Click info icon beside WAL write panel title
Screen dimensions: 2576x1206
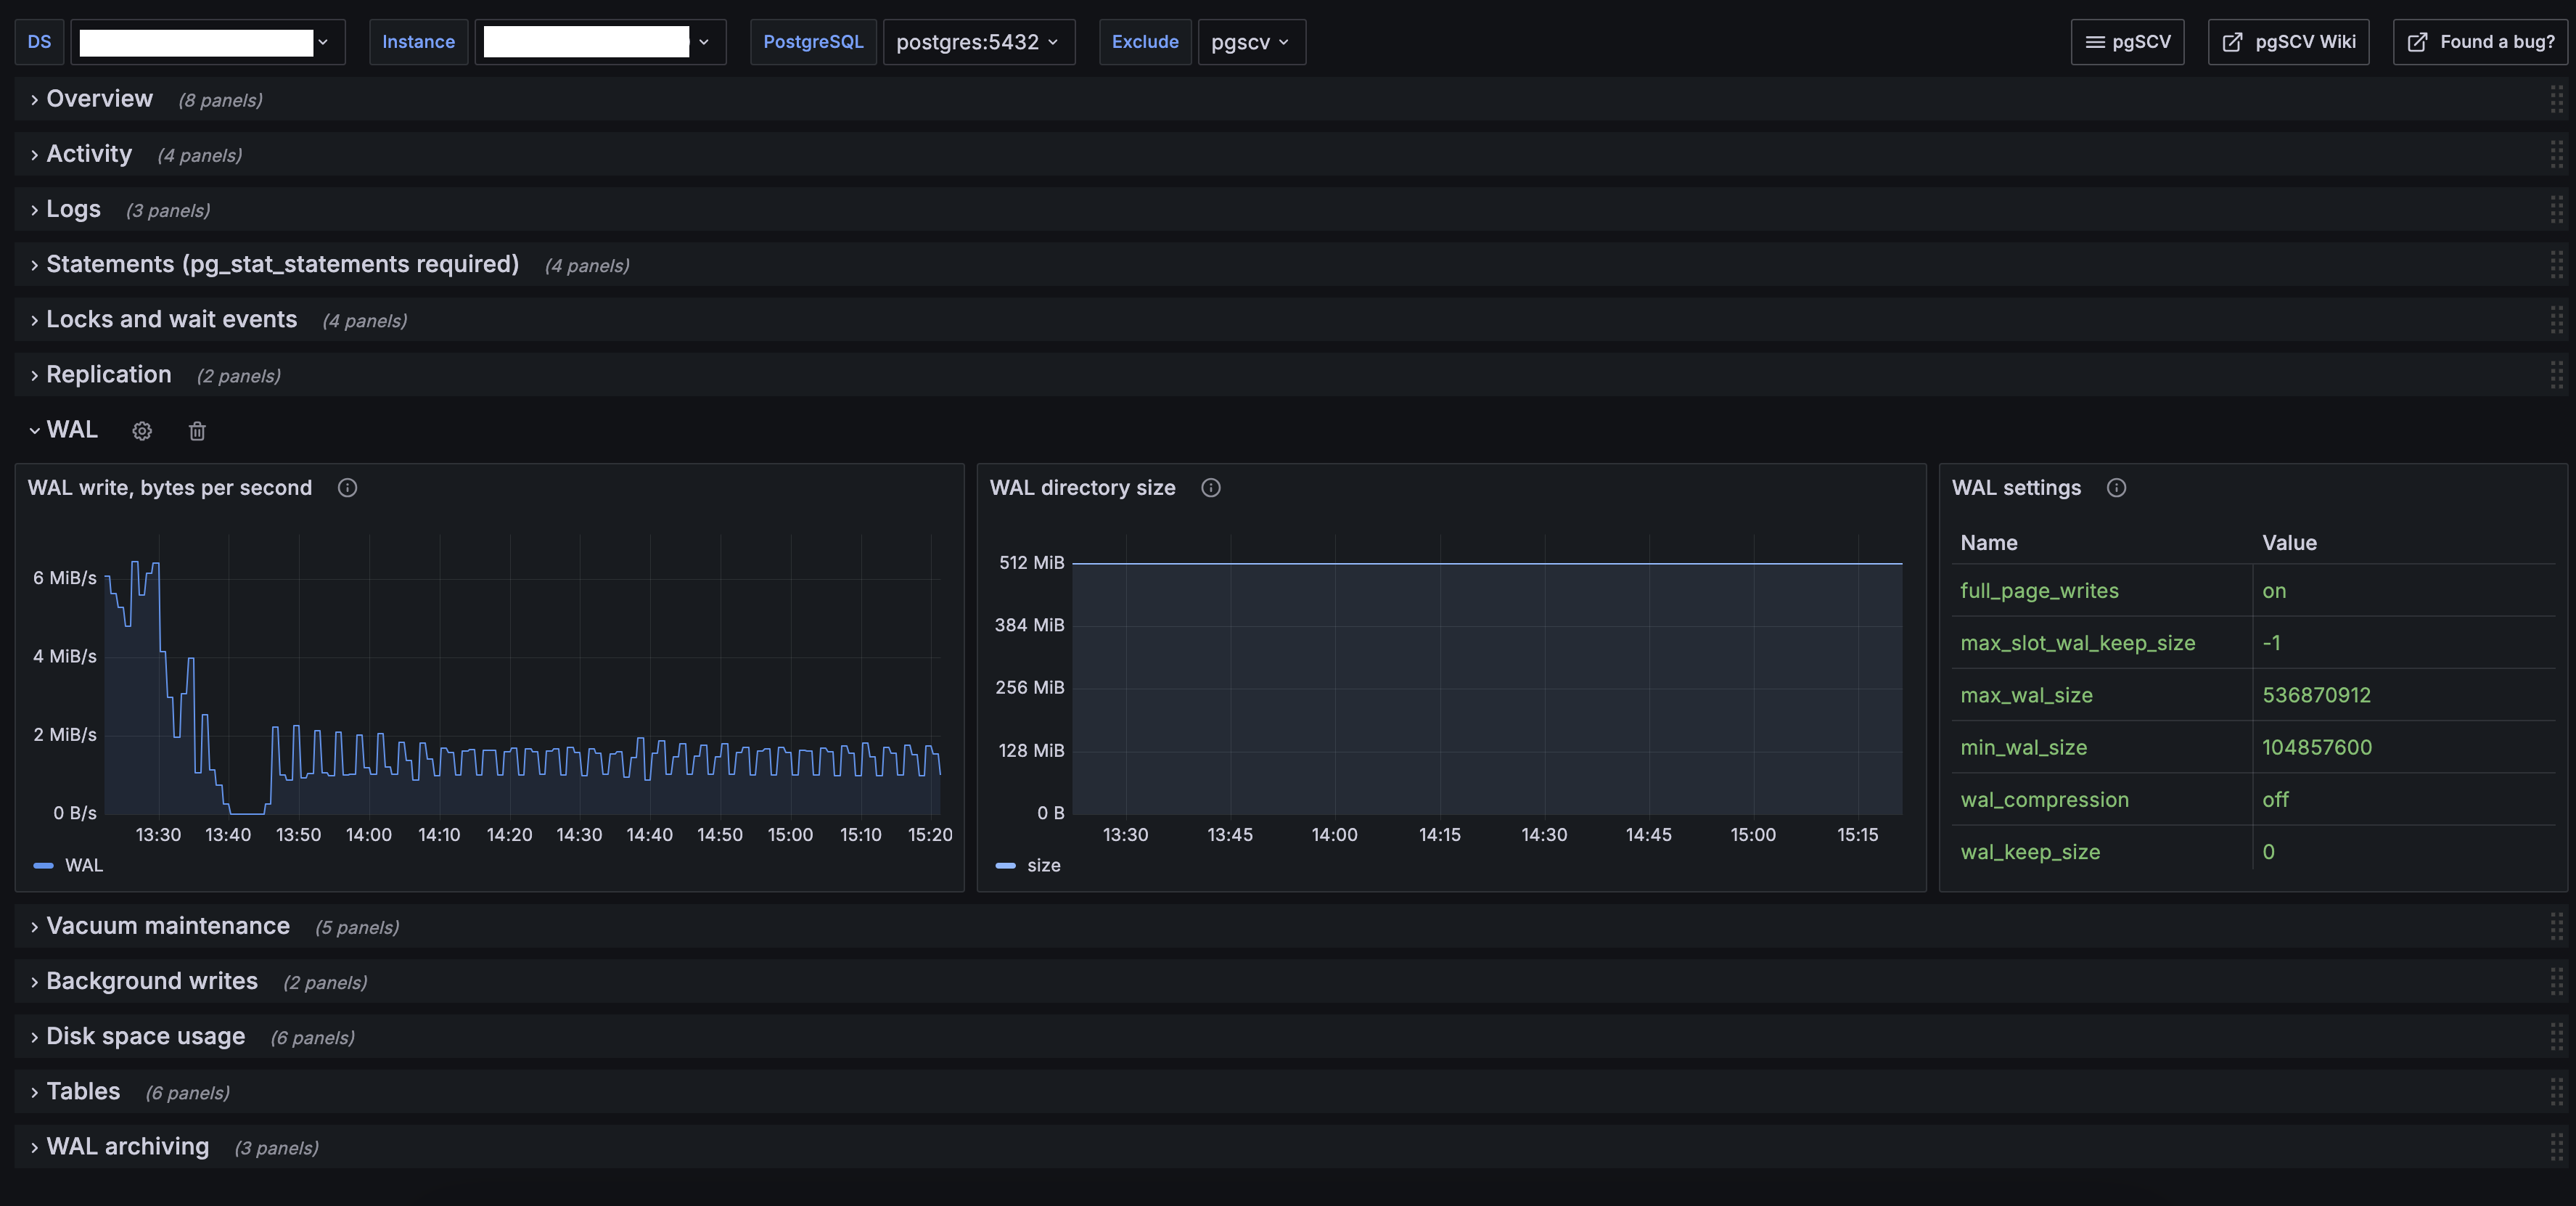click(347, 488)
